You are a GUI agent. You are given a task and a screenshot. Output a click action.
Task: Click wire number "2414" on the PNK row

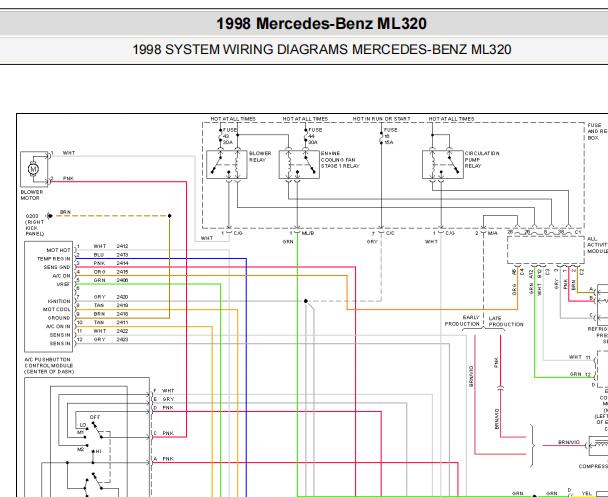point(122,263)
